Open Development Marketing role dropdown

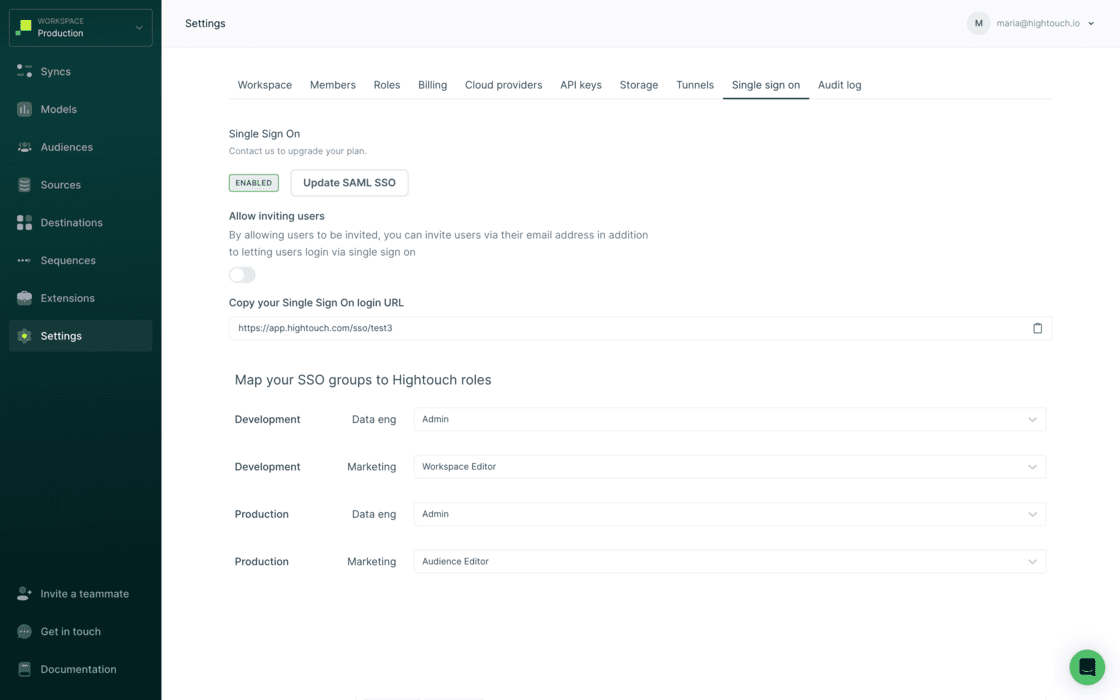(x=729, y=467)
